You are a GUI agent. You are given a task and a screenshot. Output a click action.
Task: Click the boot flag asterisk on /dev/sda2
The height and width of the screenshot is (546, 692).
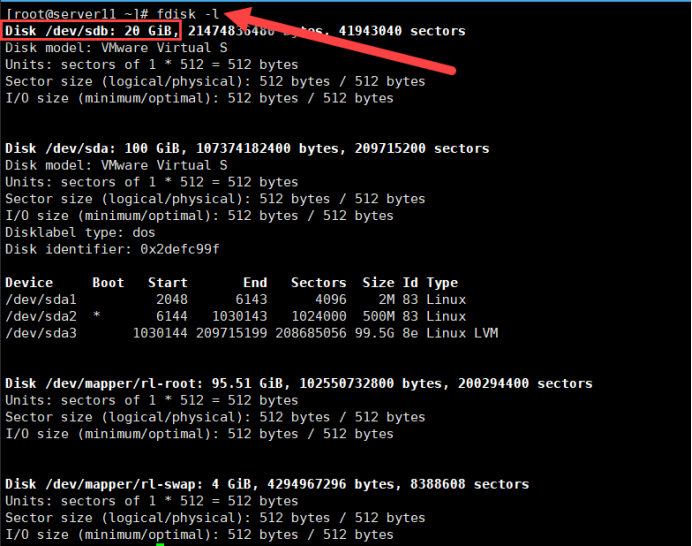[x=97, y=317]
